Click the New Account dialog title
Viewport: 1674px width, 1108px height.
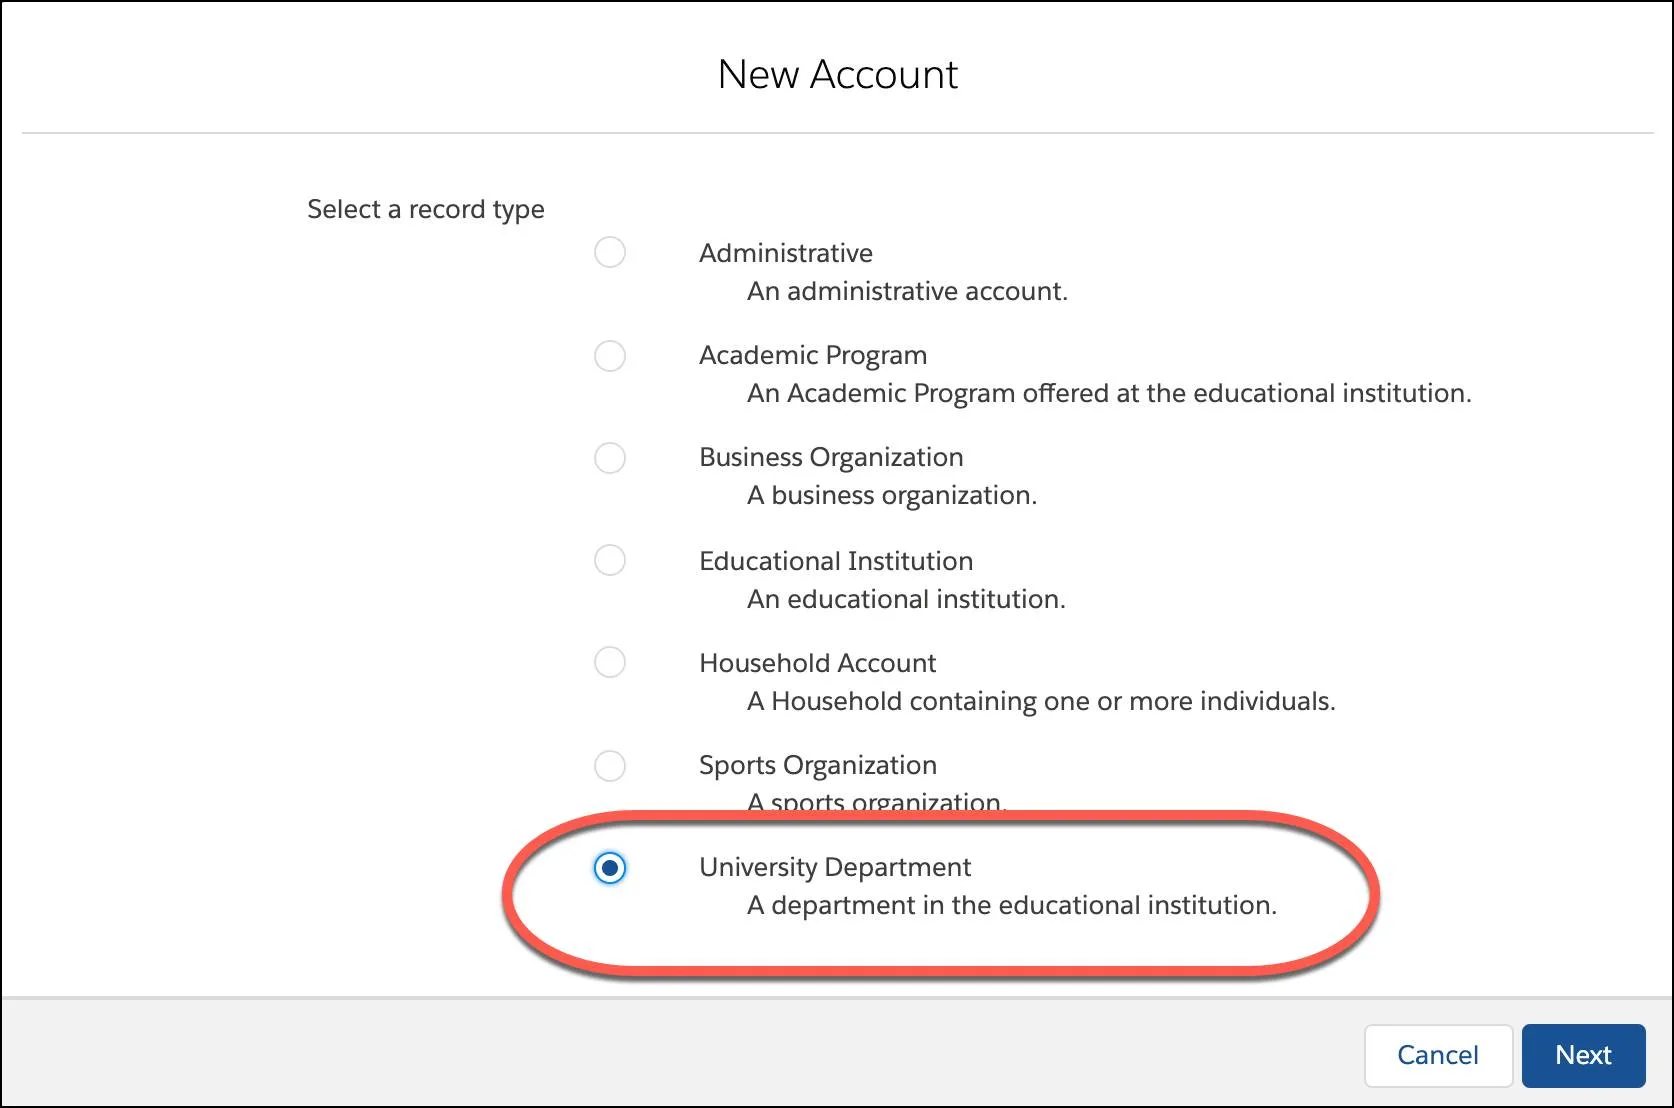point(837,74)
